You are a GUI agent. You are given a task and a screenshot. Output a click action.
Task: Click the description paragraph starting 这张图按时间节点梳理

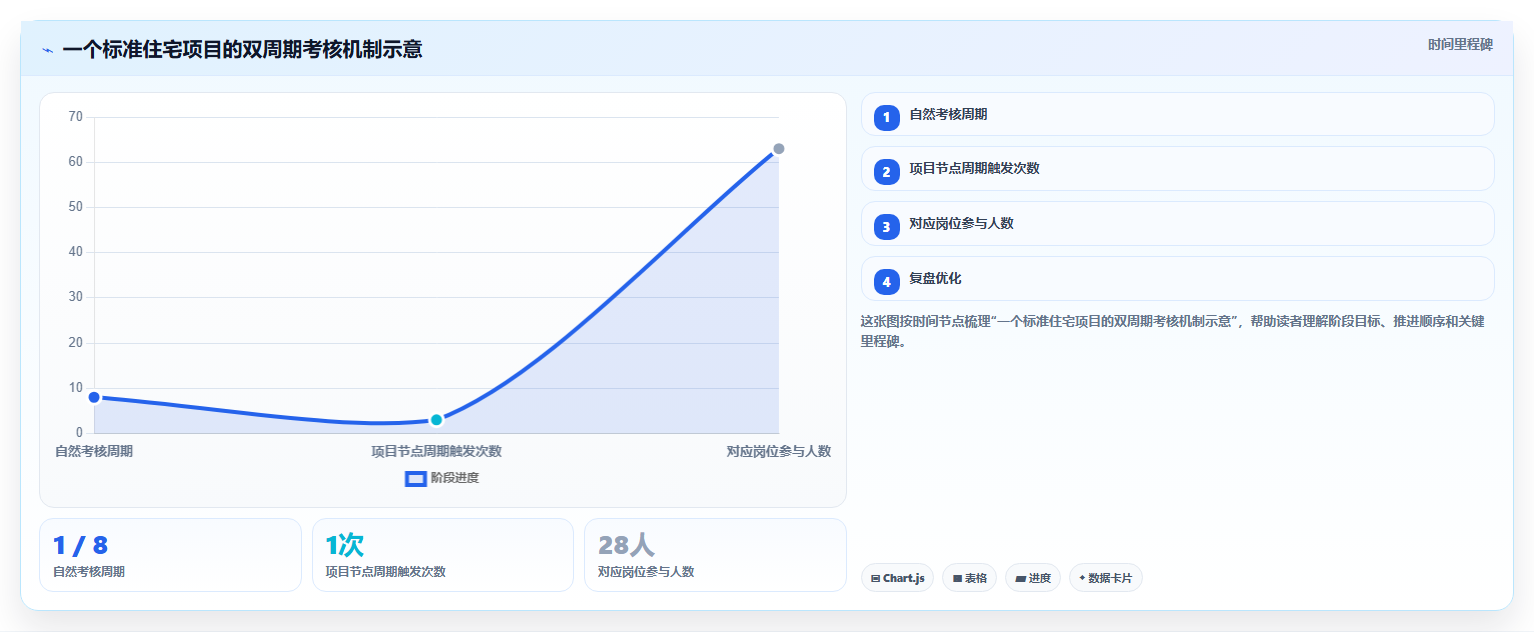click(x=1172, y=331)
